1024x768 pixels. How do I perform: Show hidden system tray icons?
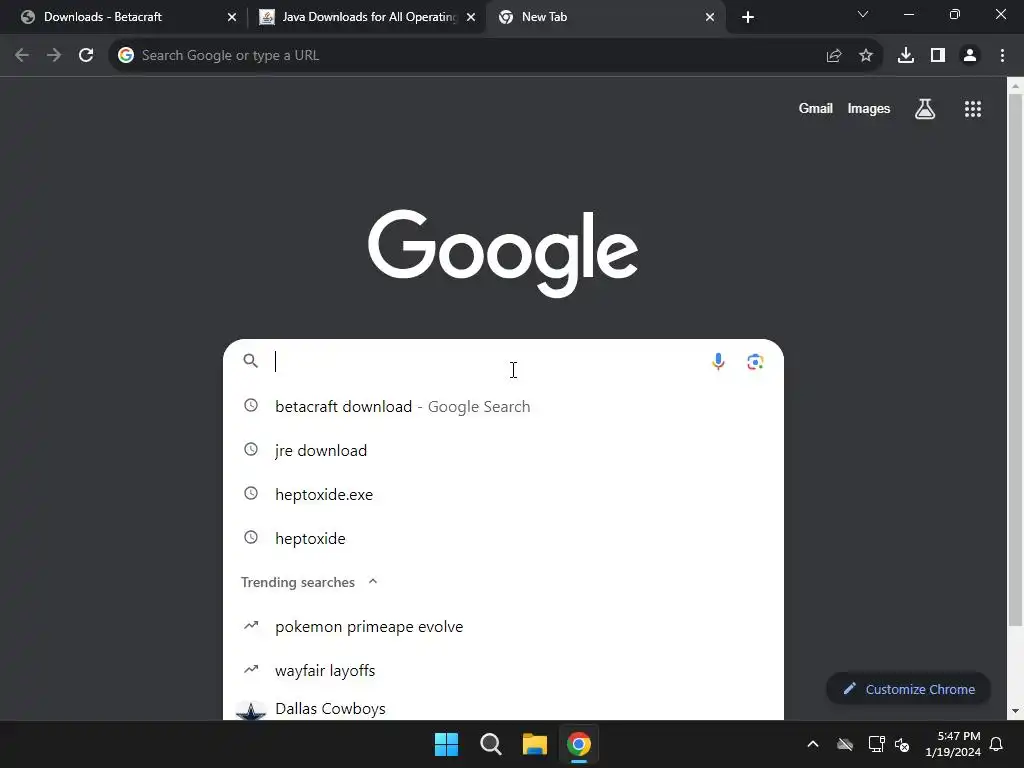pyautogui.click(x=813, y=744)
